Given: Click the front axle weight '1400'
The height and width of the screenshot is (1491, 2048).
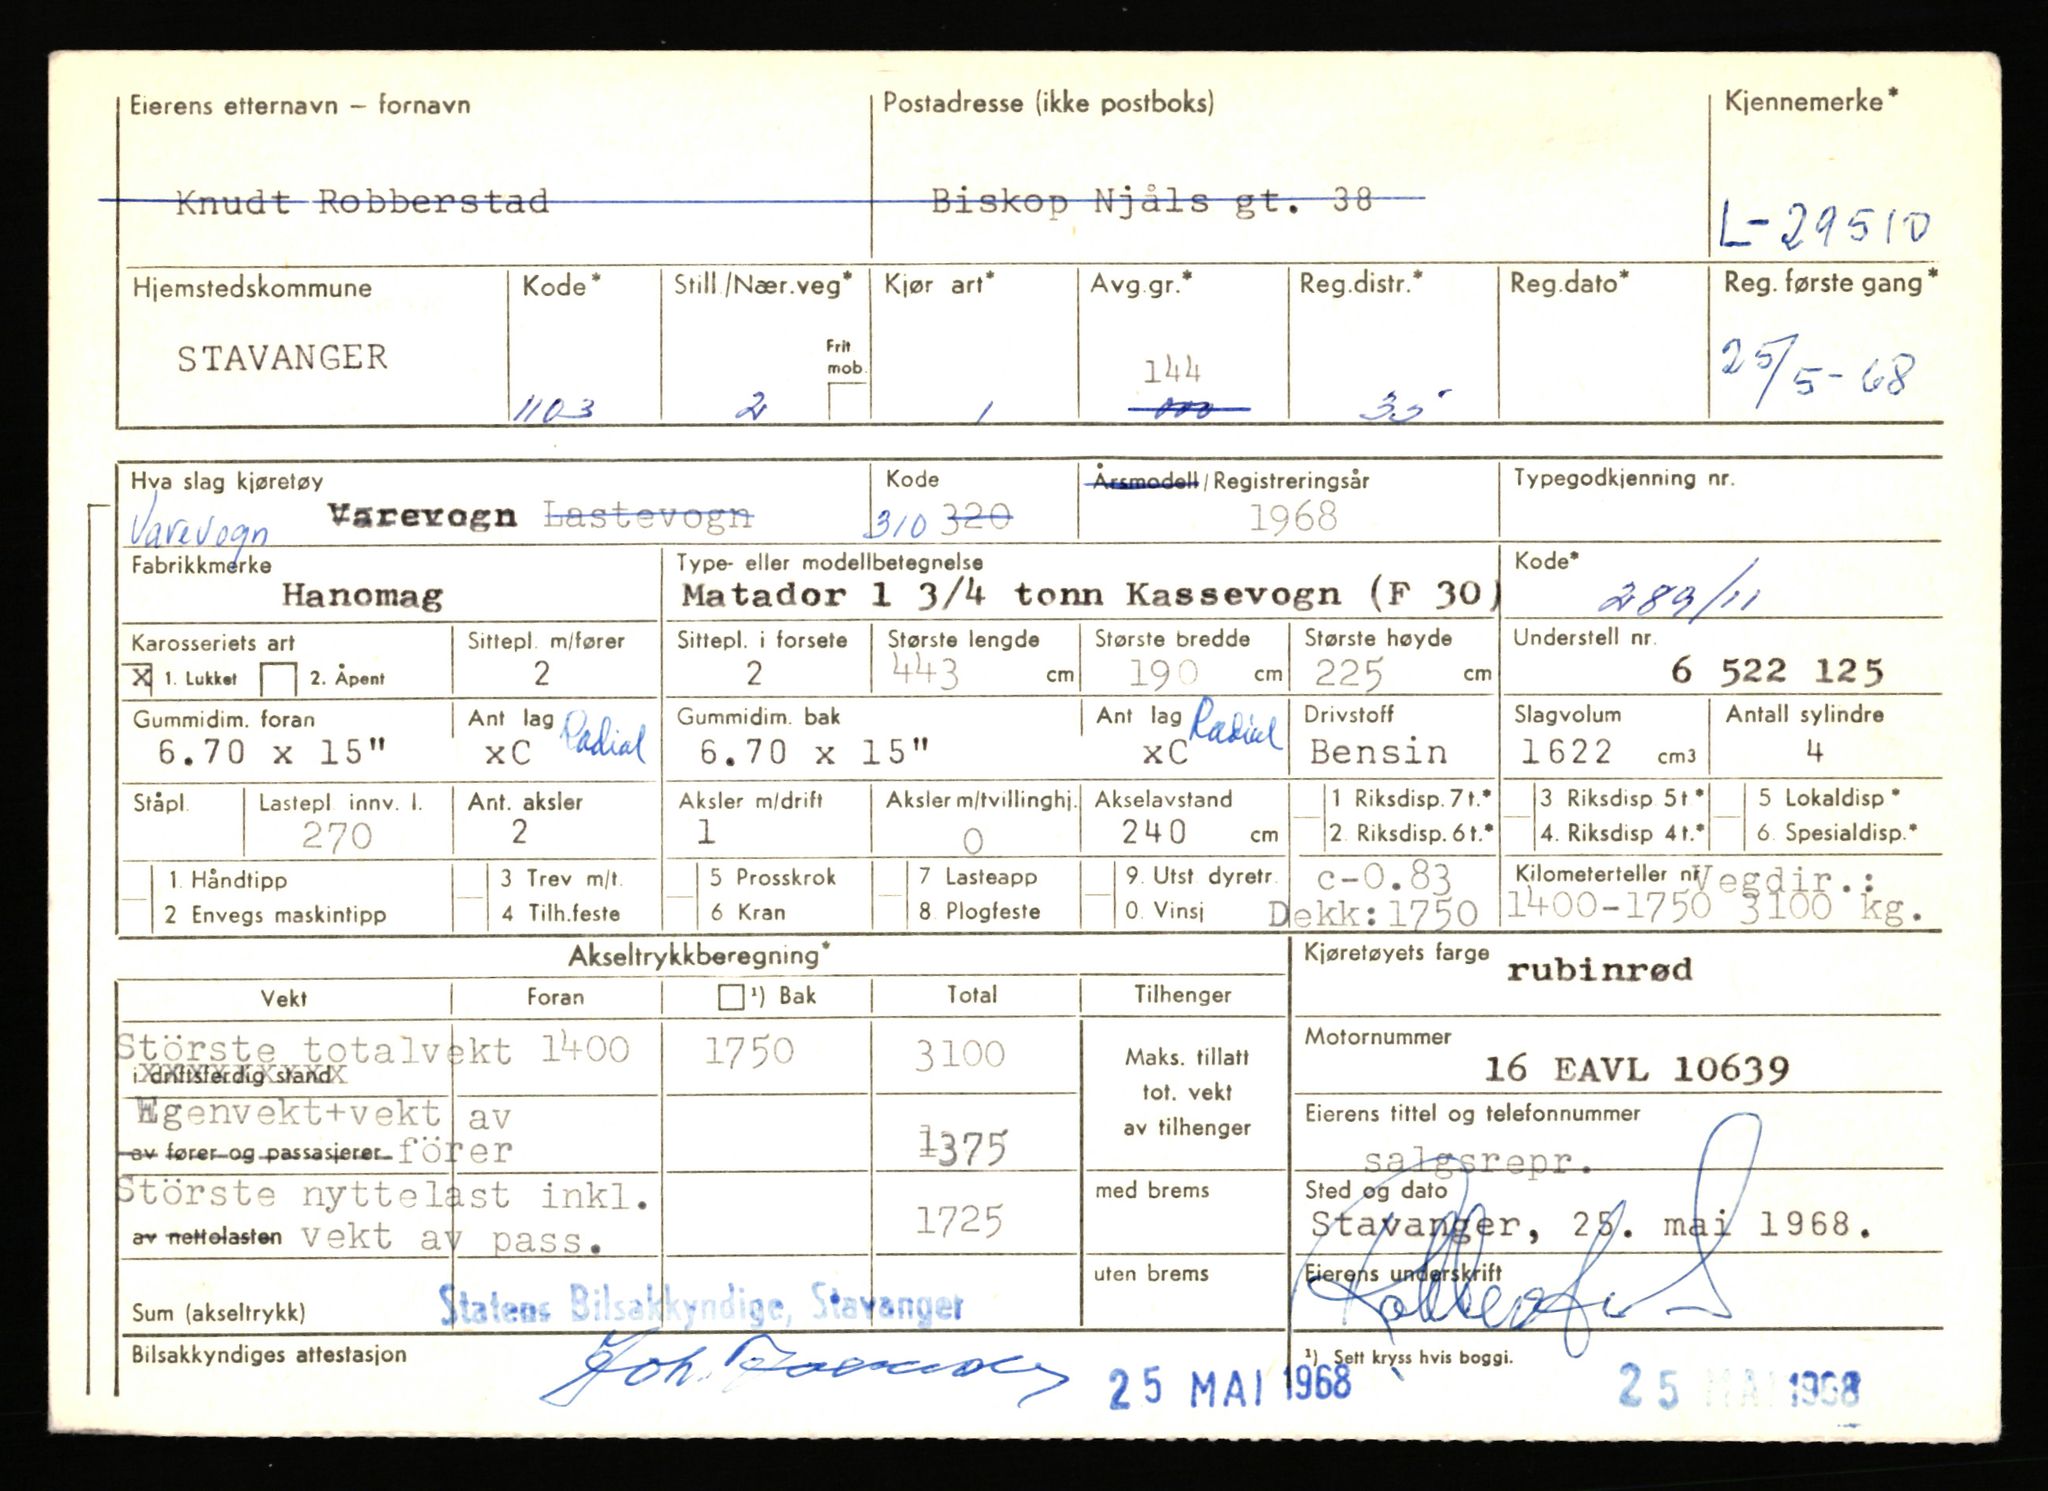Looking at the screenshot, I should point(585,1049).
